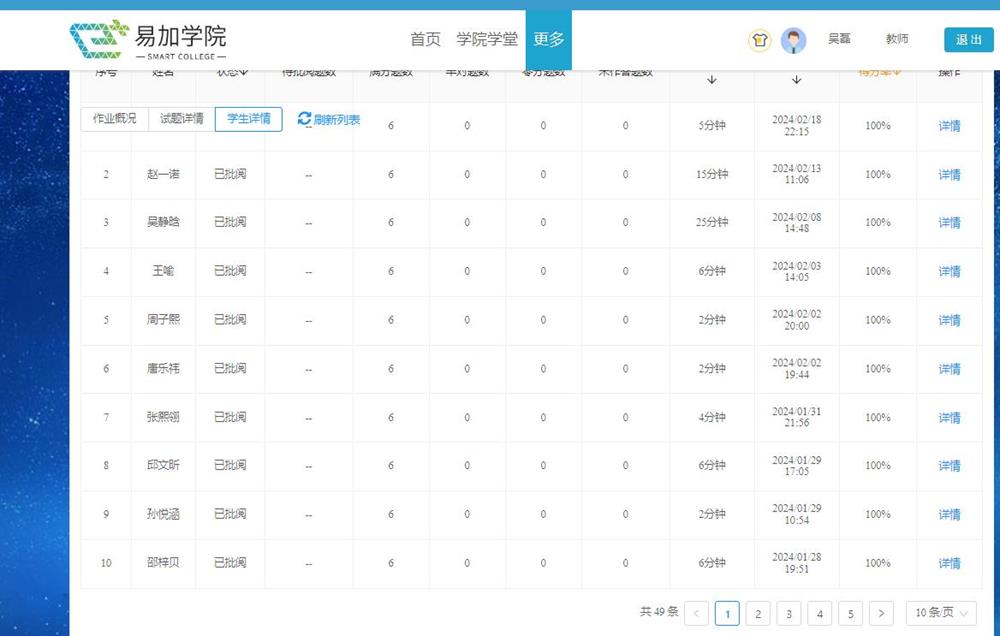This screenshot has width=1000, height=636.
Task: Go to page 2
Action: [x=758, y=614]
